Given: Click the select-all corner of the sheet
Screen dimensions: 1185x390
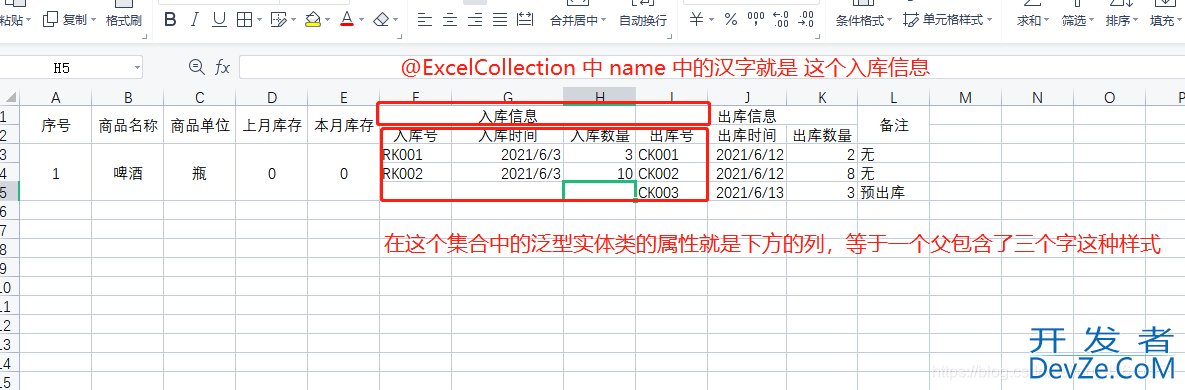Looking at the screenshot, I should [9, 97].
